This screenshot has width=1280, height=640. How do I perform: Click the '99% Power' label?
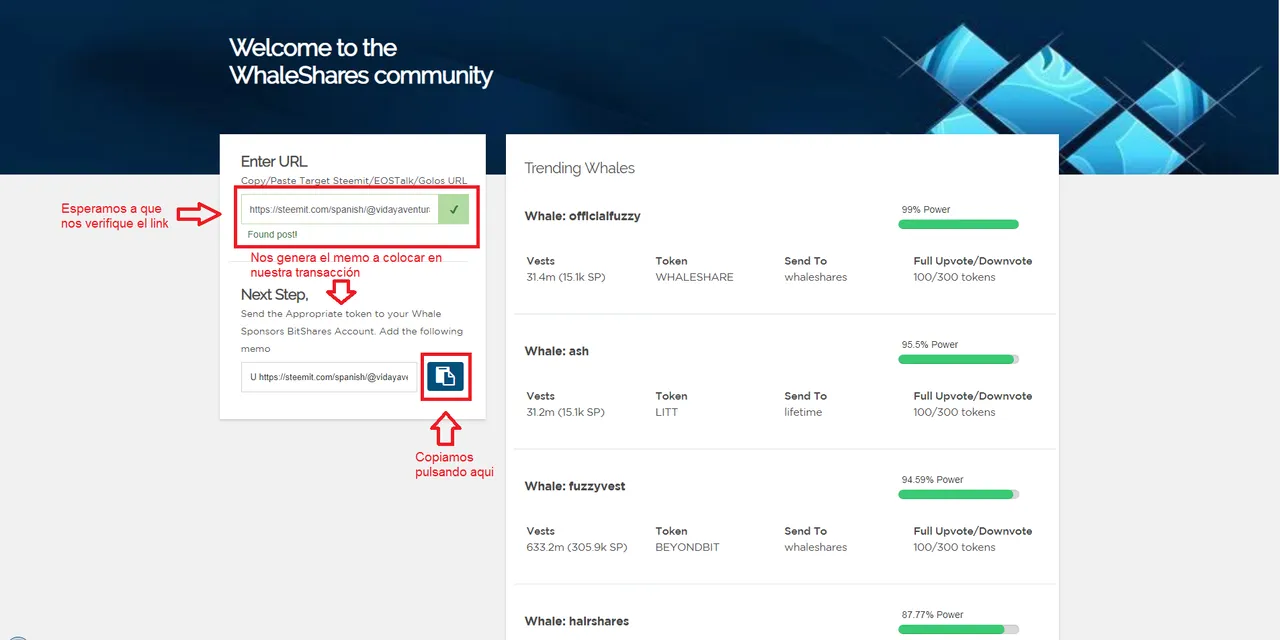[926, 209]
